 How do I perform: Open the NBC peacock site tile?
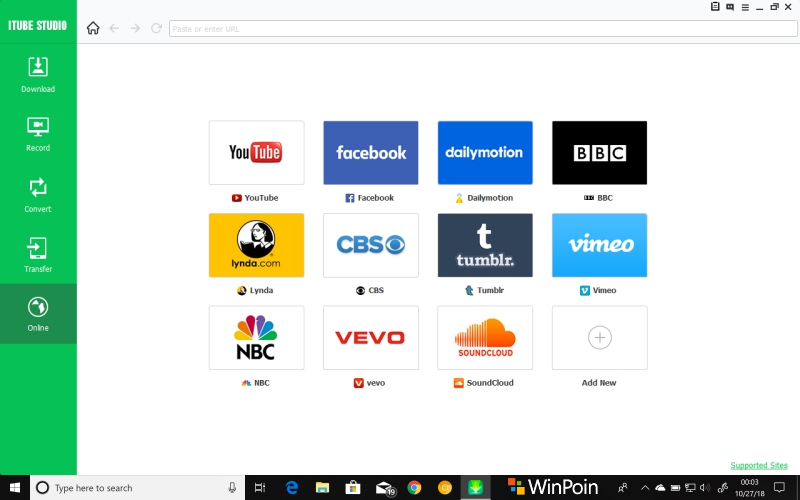point(257,338)
